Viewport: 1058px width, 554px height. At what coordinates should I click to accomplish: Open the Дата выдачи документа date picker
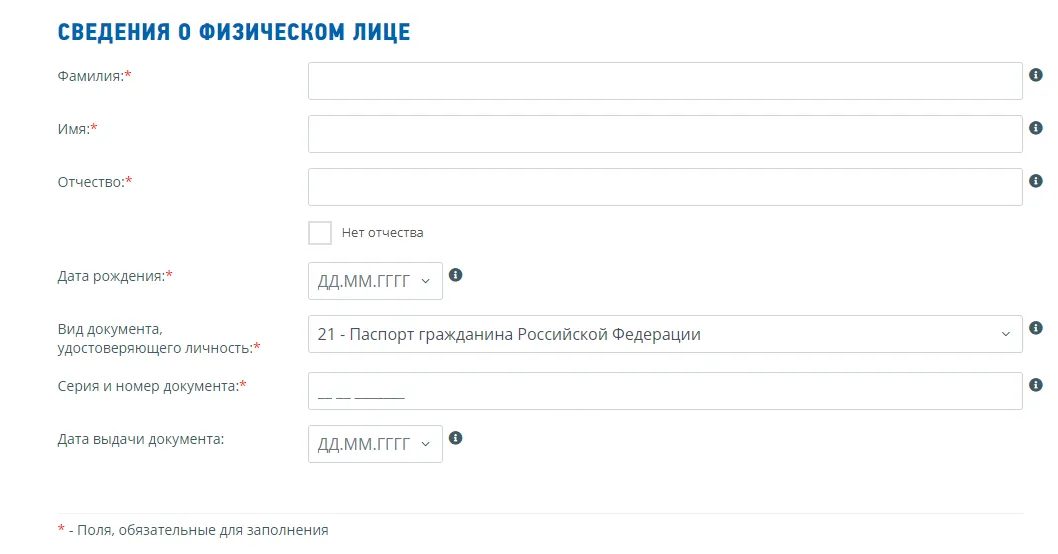(375, 444)
